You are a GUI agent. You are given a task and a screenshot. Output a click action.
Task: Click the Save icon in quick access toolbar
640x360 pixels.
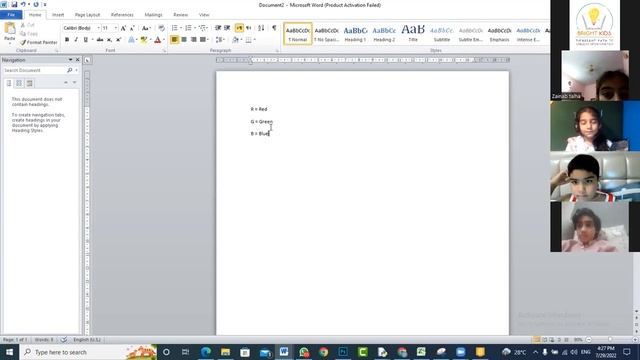(14, 4)
